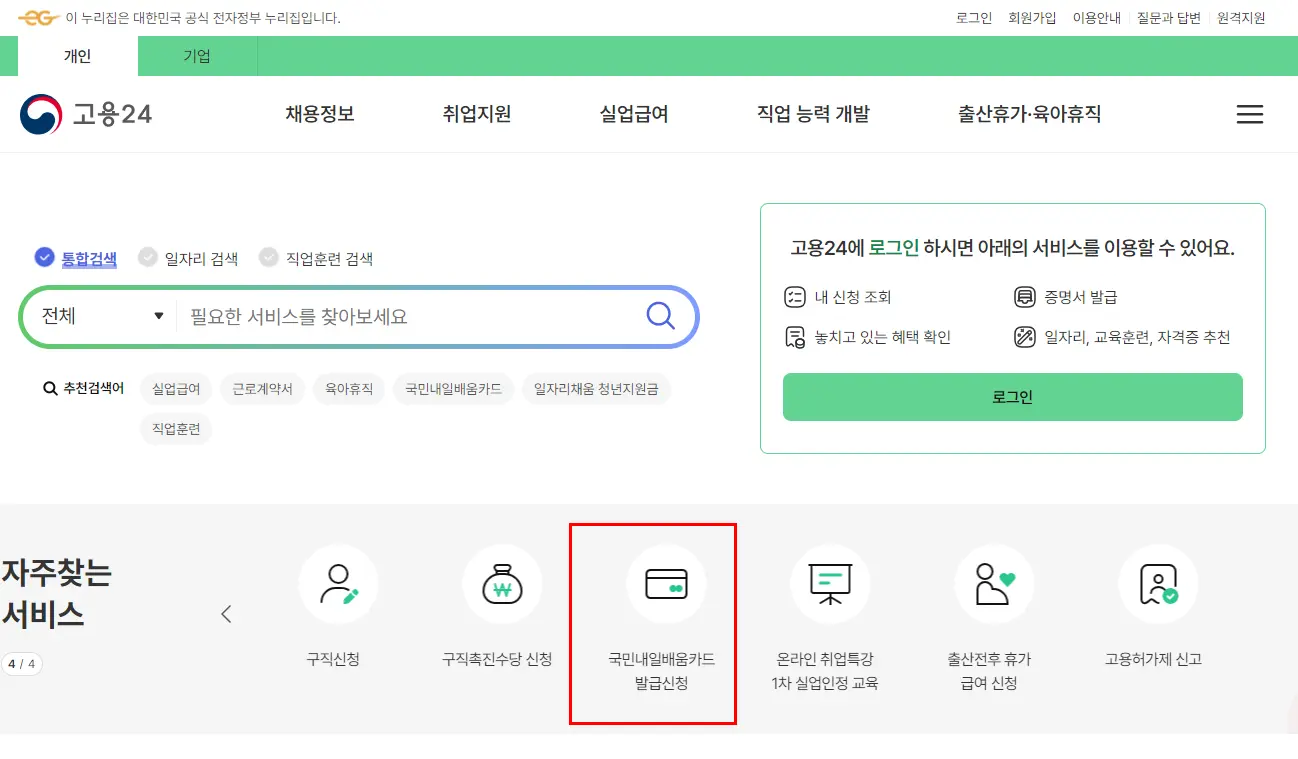Switch to the 기업 tab
1298x759 pixels.
tap(196, 56)
